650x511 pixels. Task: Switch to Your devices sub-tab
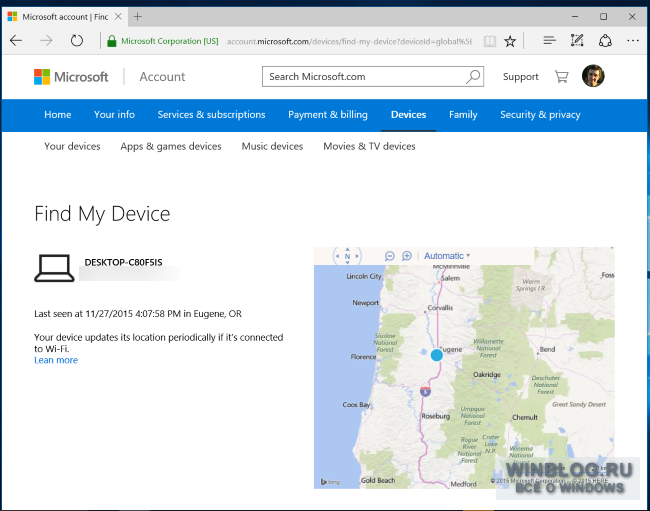coord(72,146)
